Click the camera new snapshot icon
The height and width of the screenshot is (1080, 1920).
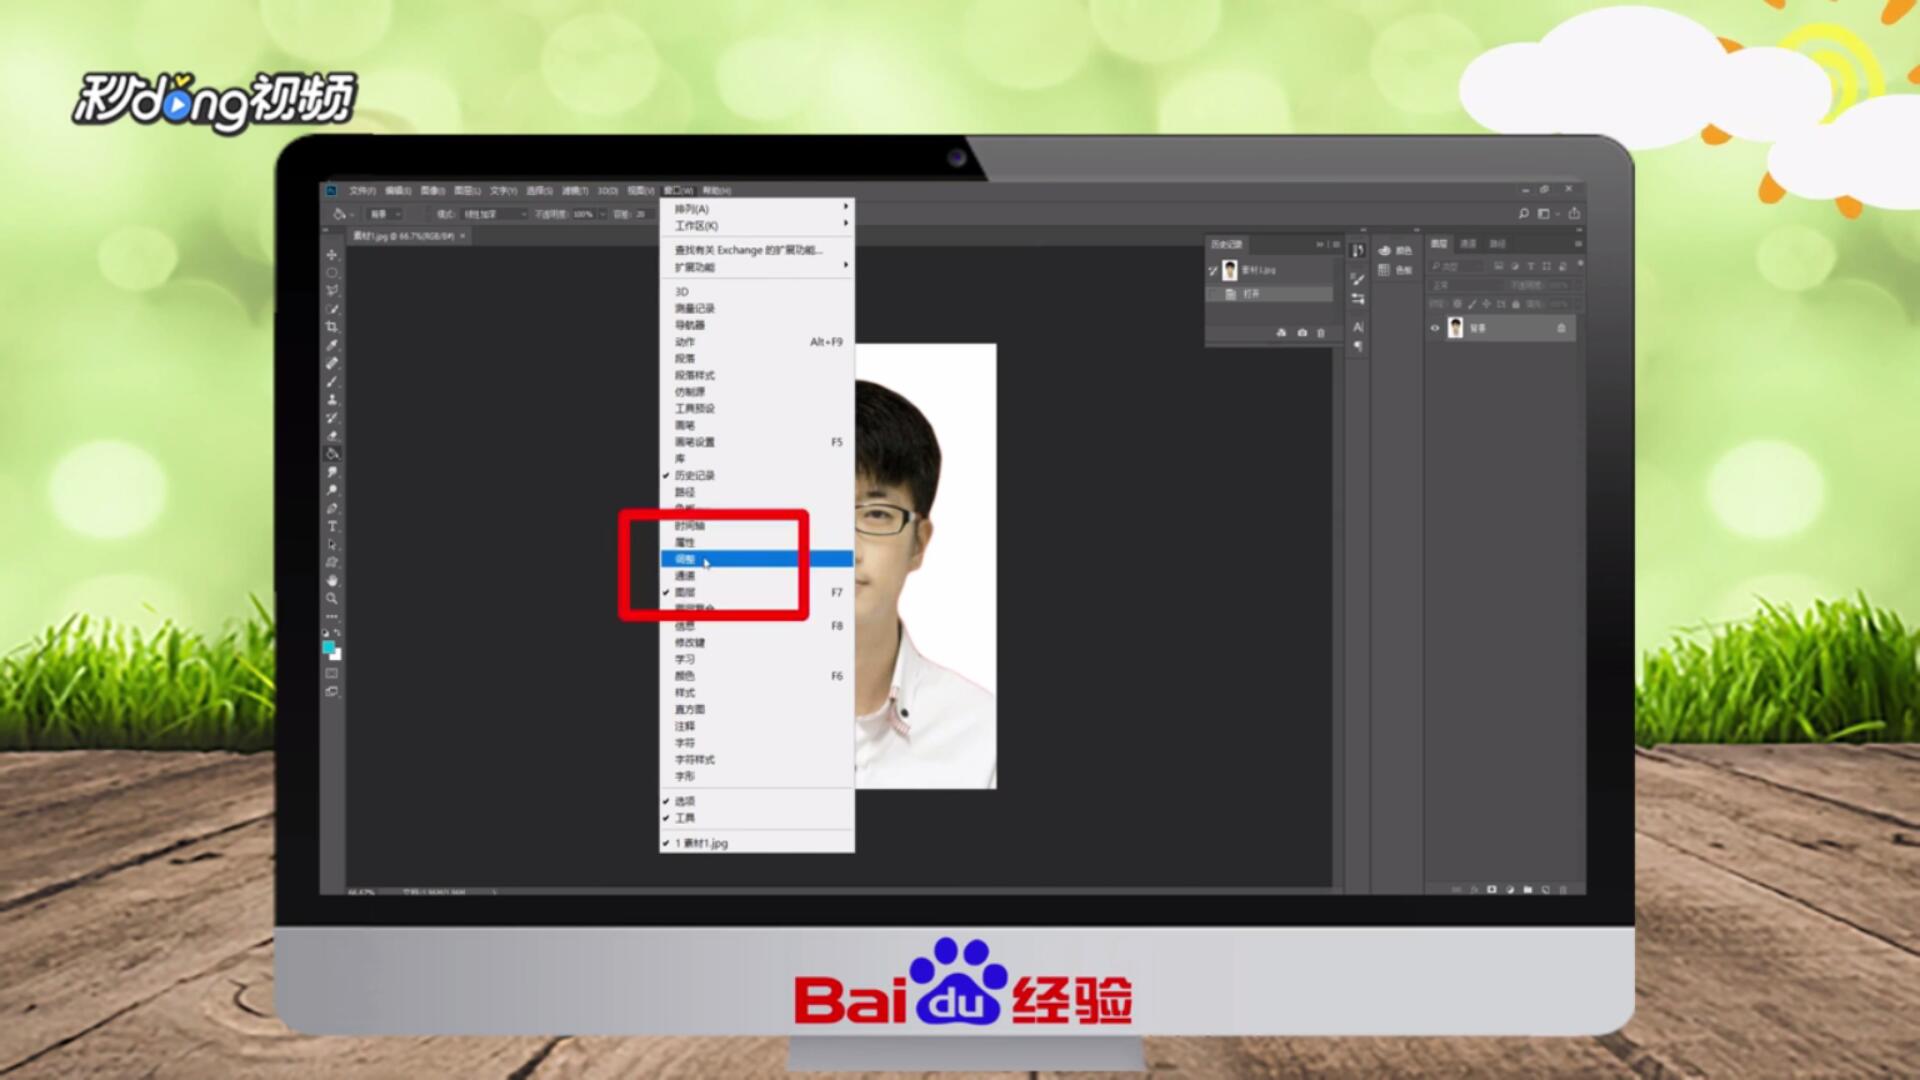(1302, 333)
